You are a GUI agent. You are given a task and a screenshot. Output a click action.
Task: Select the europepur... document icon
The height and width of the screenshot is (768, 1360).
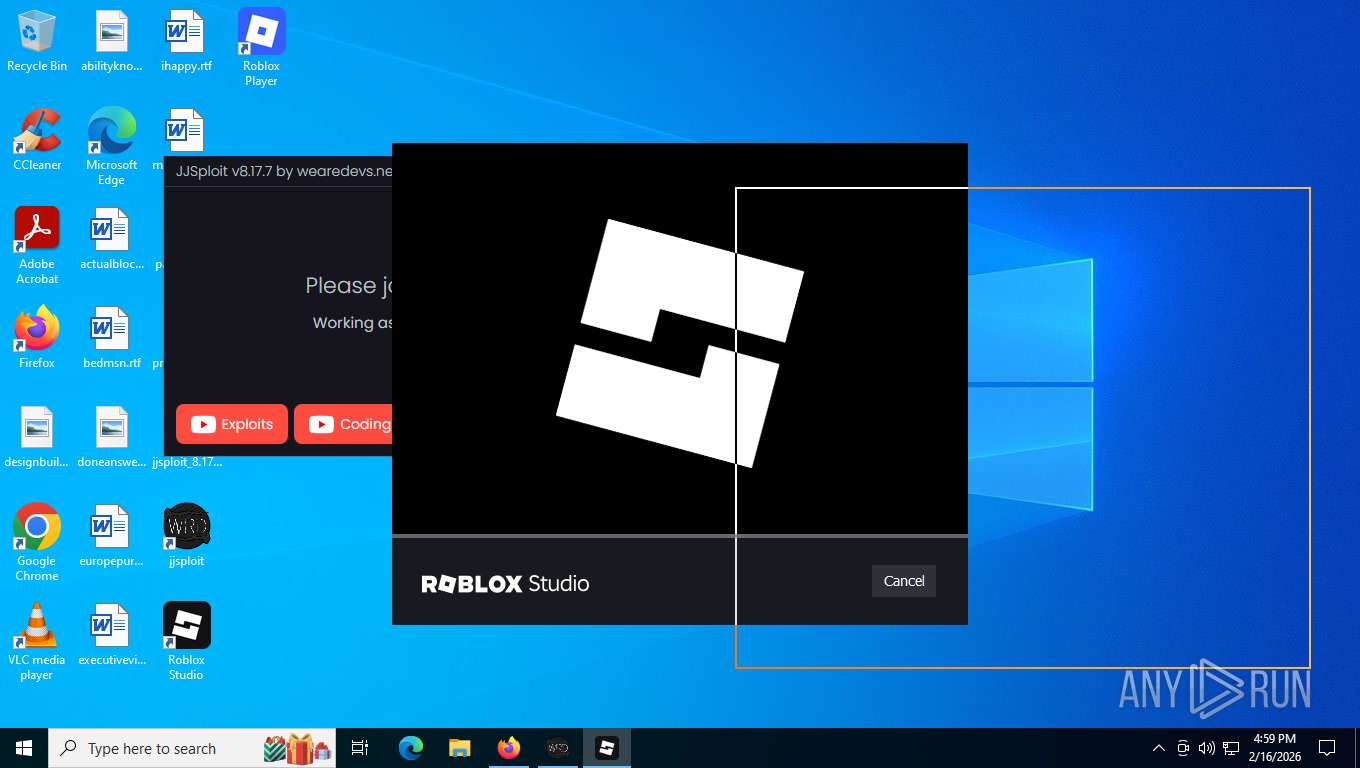pyautogui.click(x=111, y=536)
